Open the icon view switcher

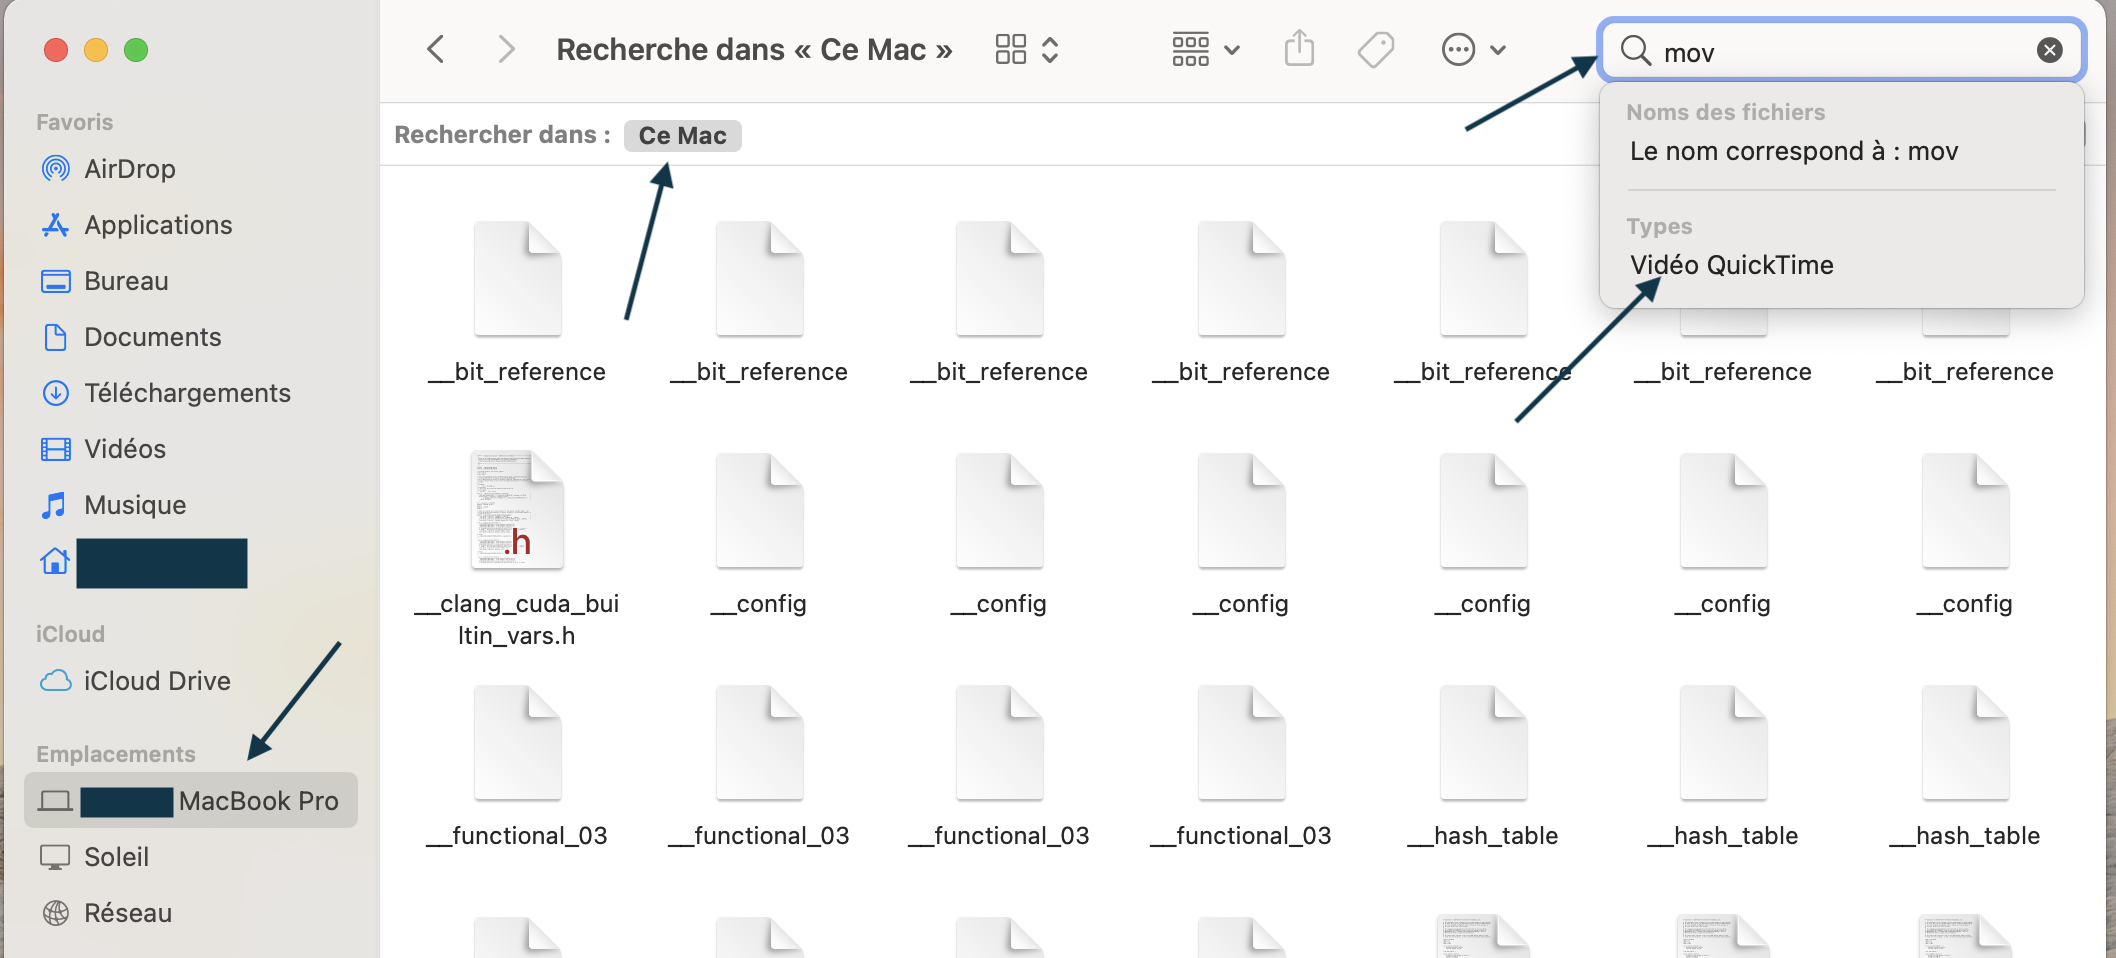pyautogui.click(x=1026, y=49)
